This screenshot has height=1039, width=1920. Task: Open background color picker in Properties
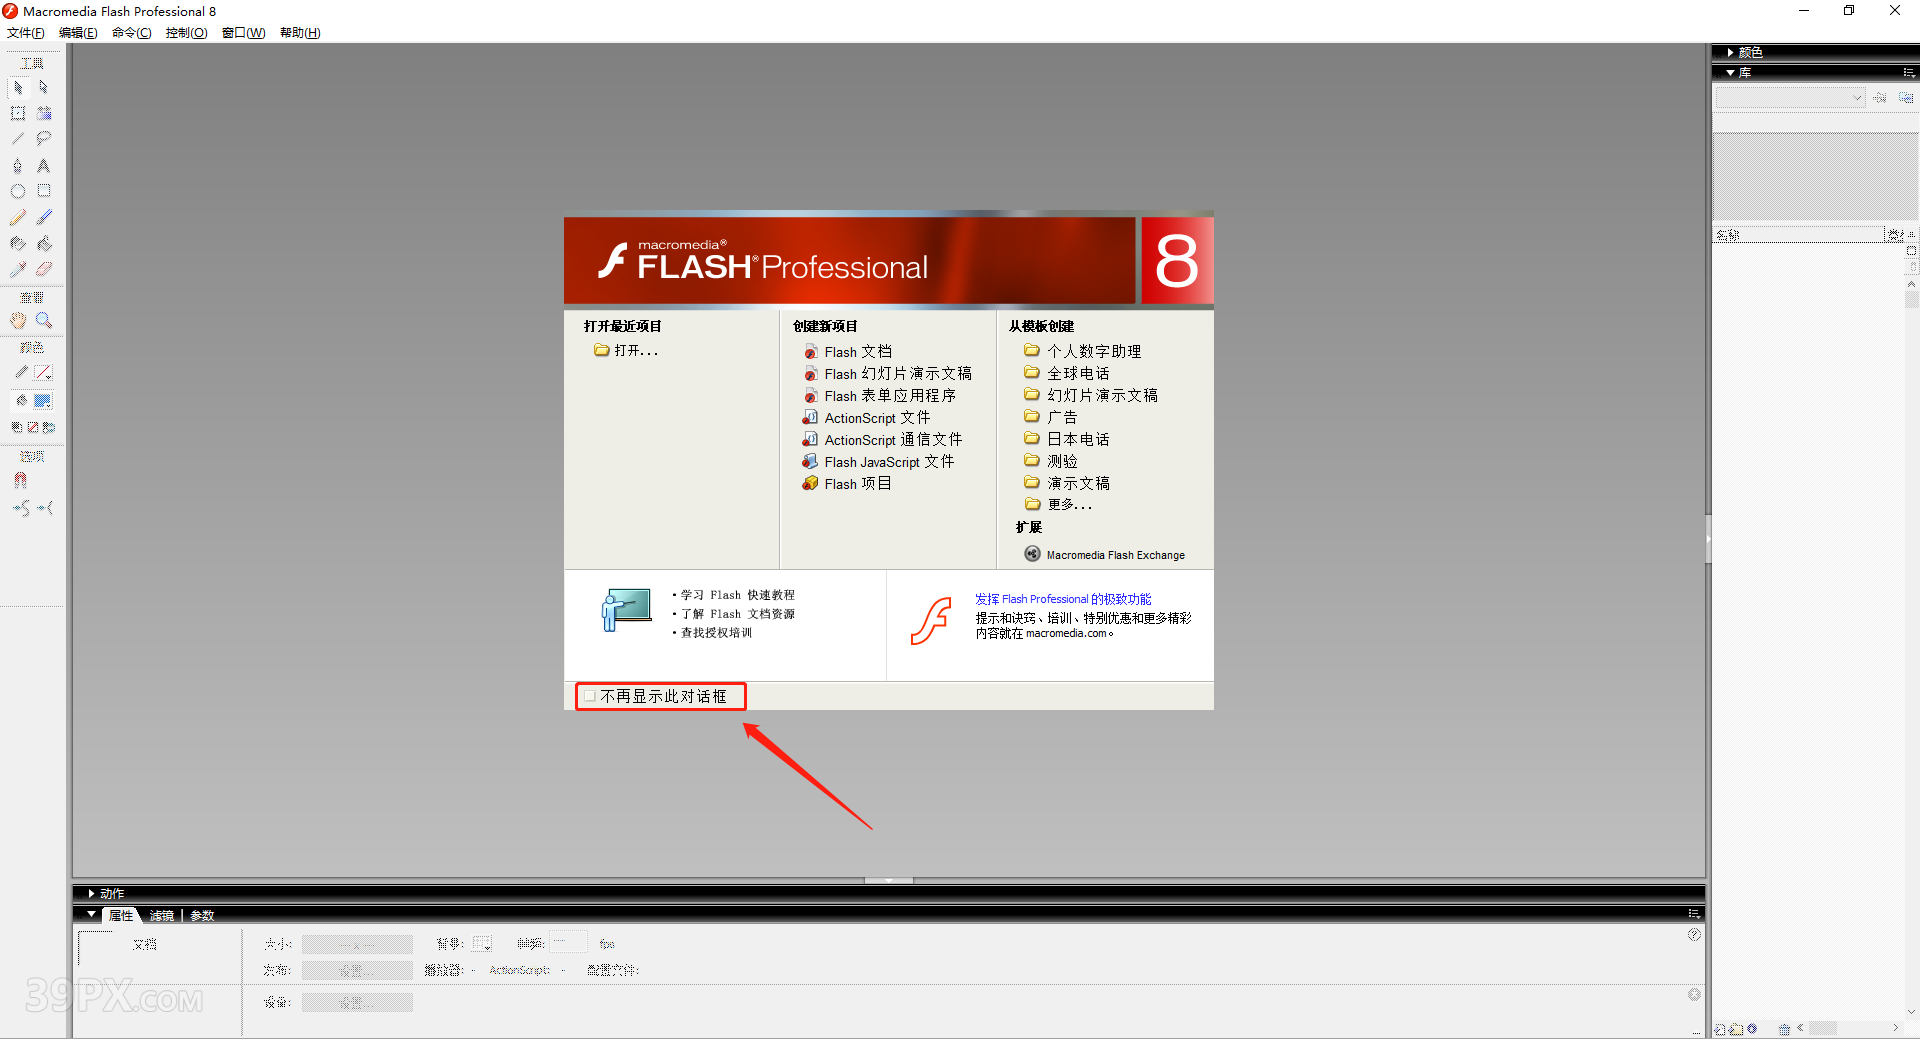(482, 944)
